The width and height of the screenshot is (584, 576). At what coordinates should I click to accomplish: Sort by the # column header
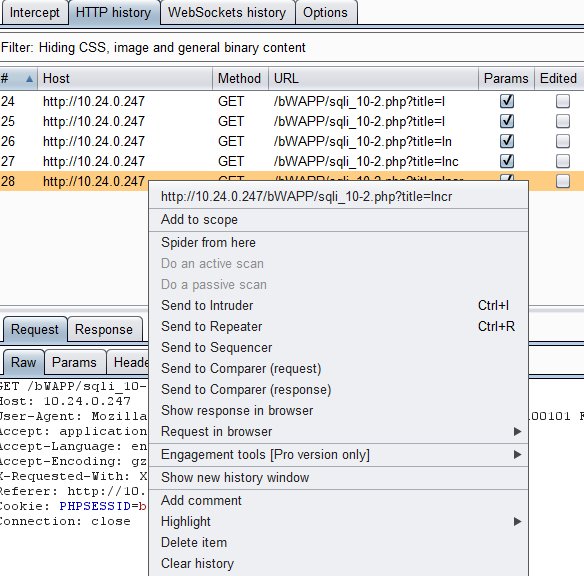[18, 79]
